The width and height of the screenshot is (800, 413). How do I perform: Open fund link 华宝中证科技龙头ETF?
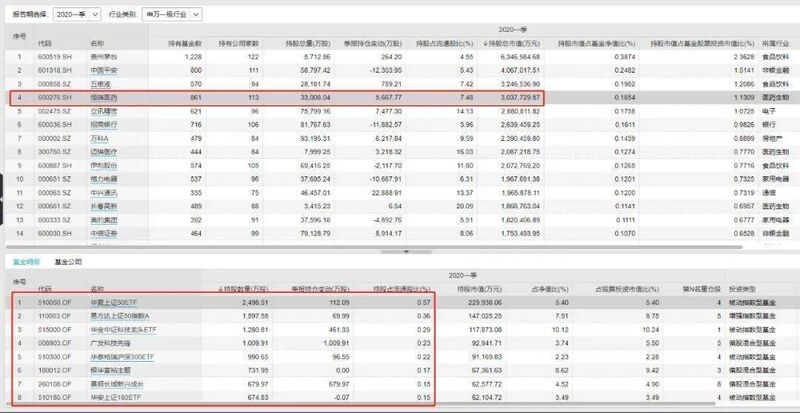click(x=123, y=330)
